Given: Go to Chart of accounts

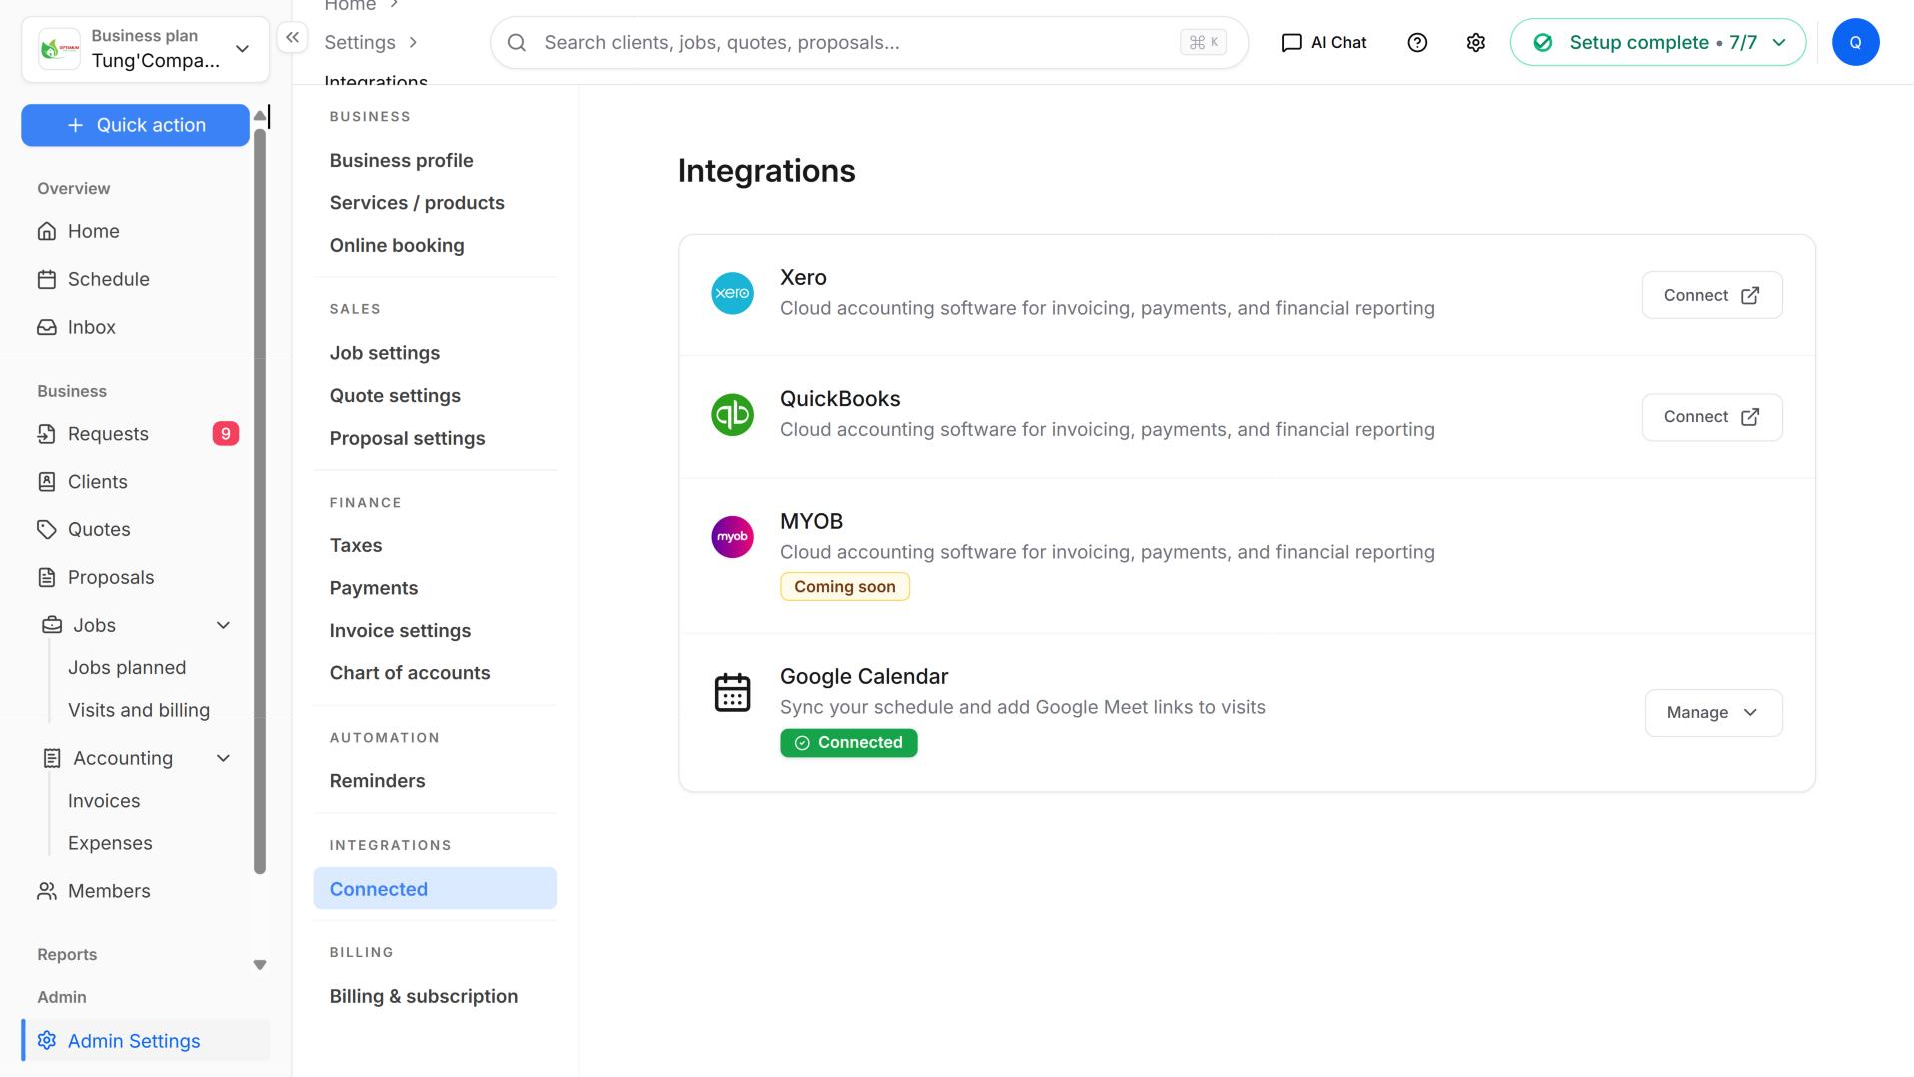Looking at the screenshot, I should pos(410,673).
